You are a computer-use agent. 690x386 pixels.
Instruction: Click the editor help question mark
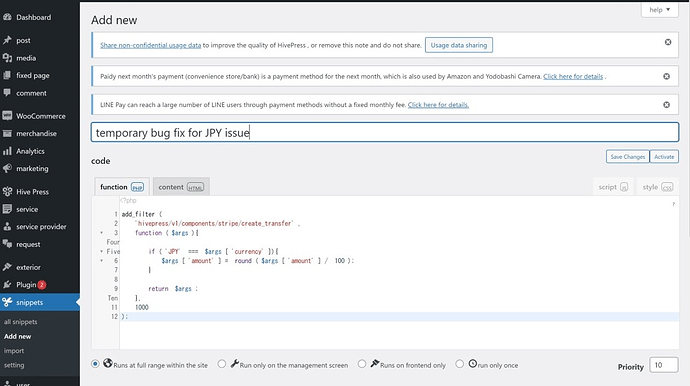pyautogui.click(x=673, y=204)
